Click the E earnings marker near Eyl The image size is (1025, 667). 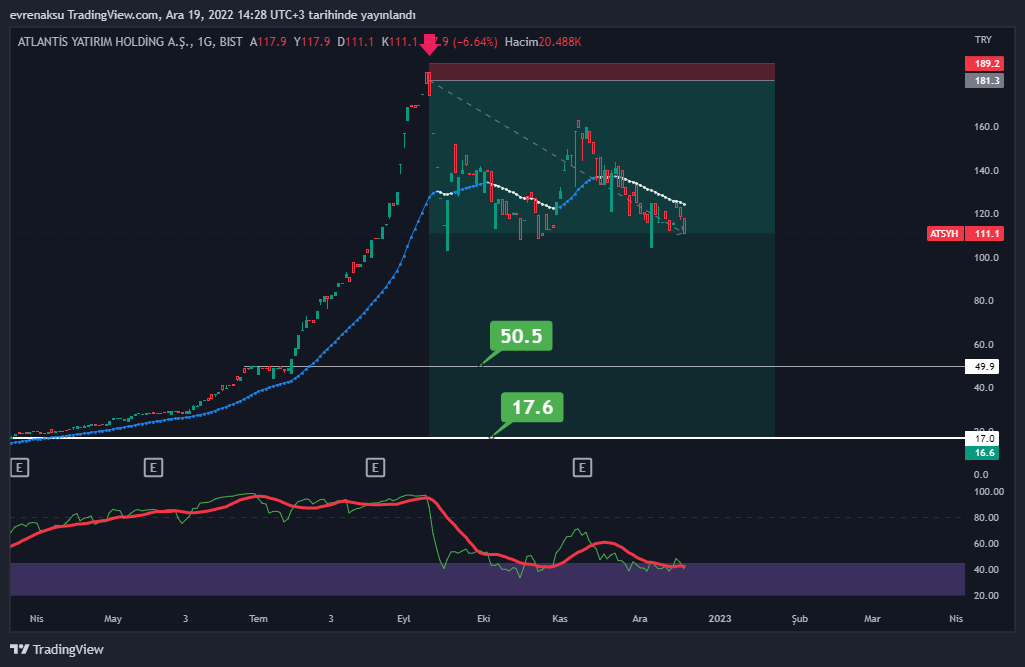[375, 468]
